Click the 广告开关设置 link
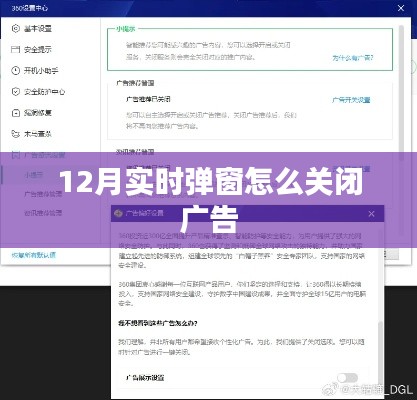This screenshot has width=417, height=400. 351,100
